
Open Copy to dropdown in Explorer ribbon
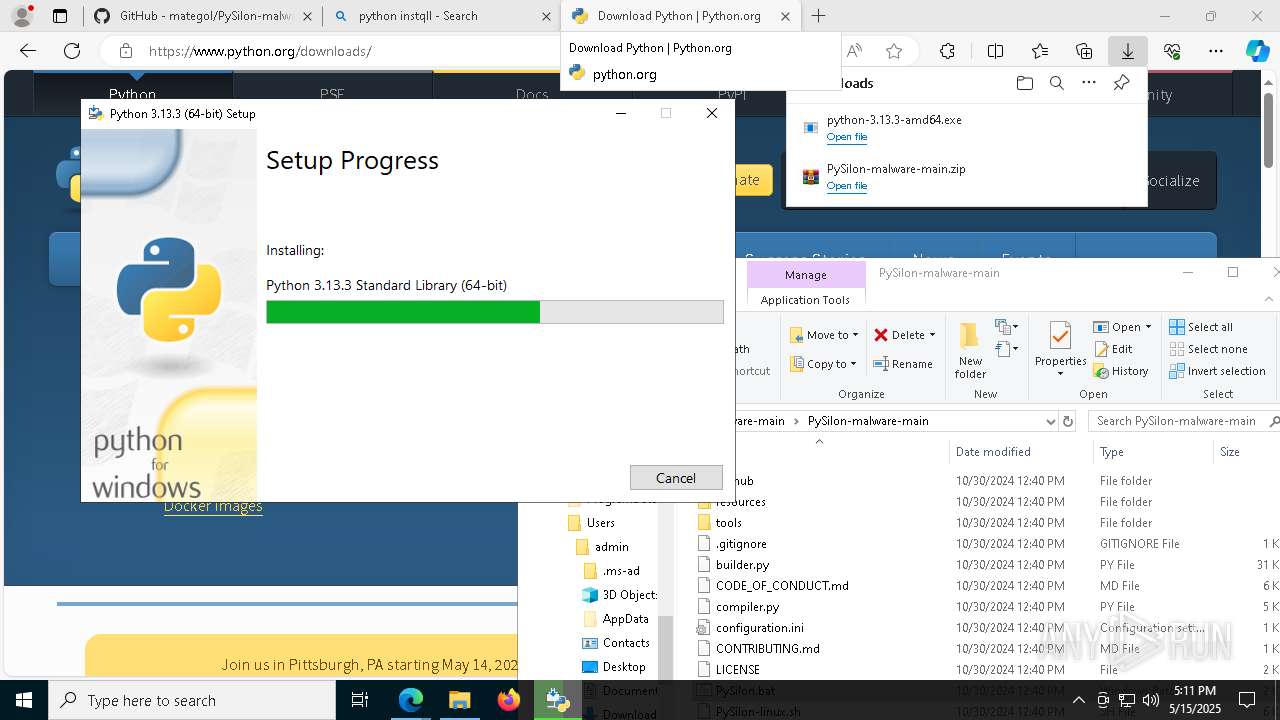pyautogui.click(x=824, y=364)
